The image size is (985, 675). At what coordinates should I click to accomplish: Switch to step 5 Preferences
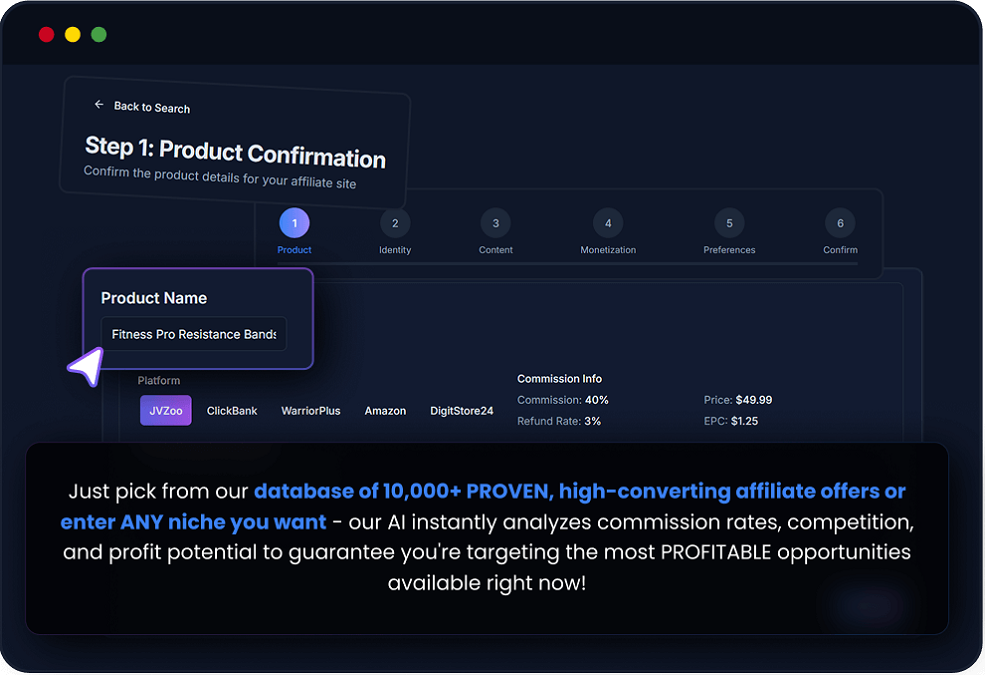tap(729, 223)
